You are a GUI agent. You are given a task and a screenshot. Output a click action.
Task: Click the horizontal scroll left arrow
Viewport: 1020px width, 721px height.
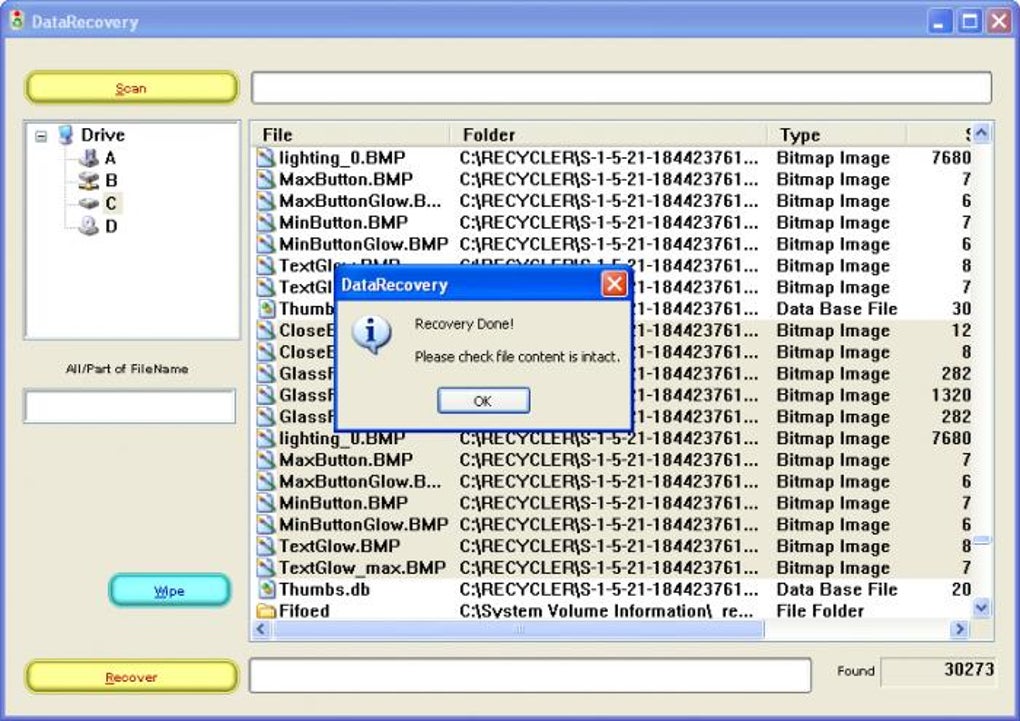click(262, 629)
